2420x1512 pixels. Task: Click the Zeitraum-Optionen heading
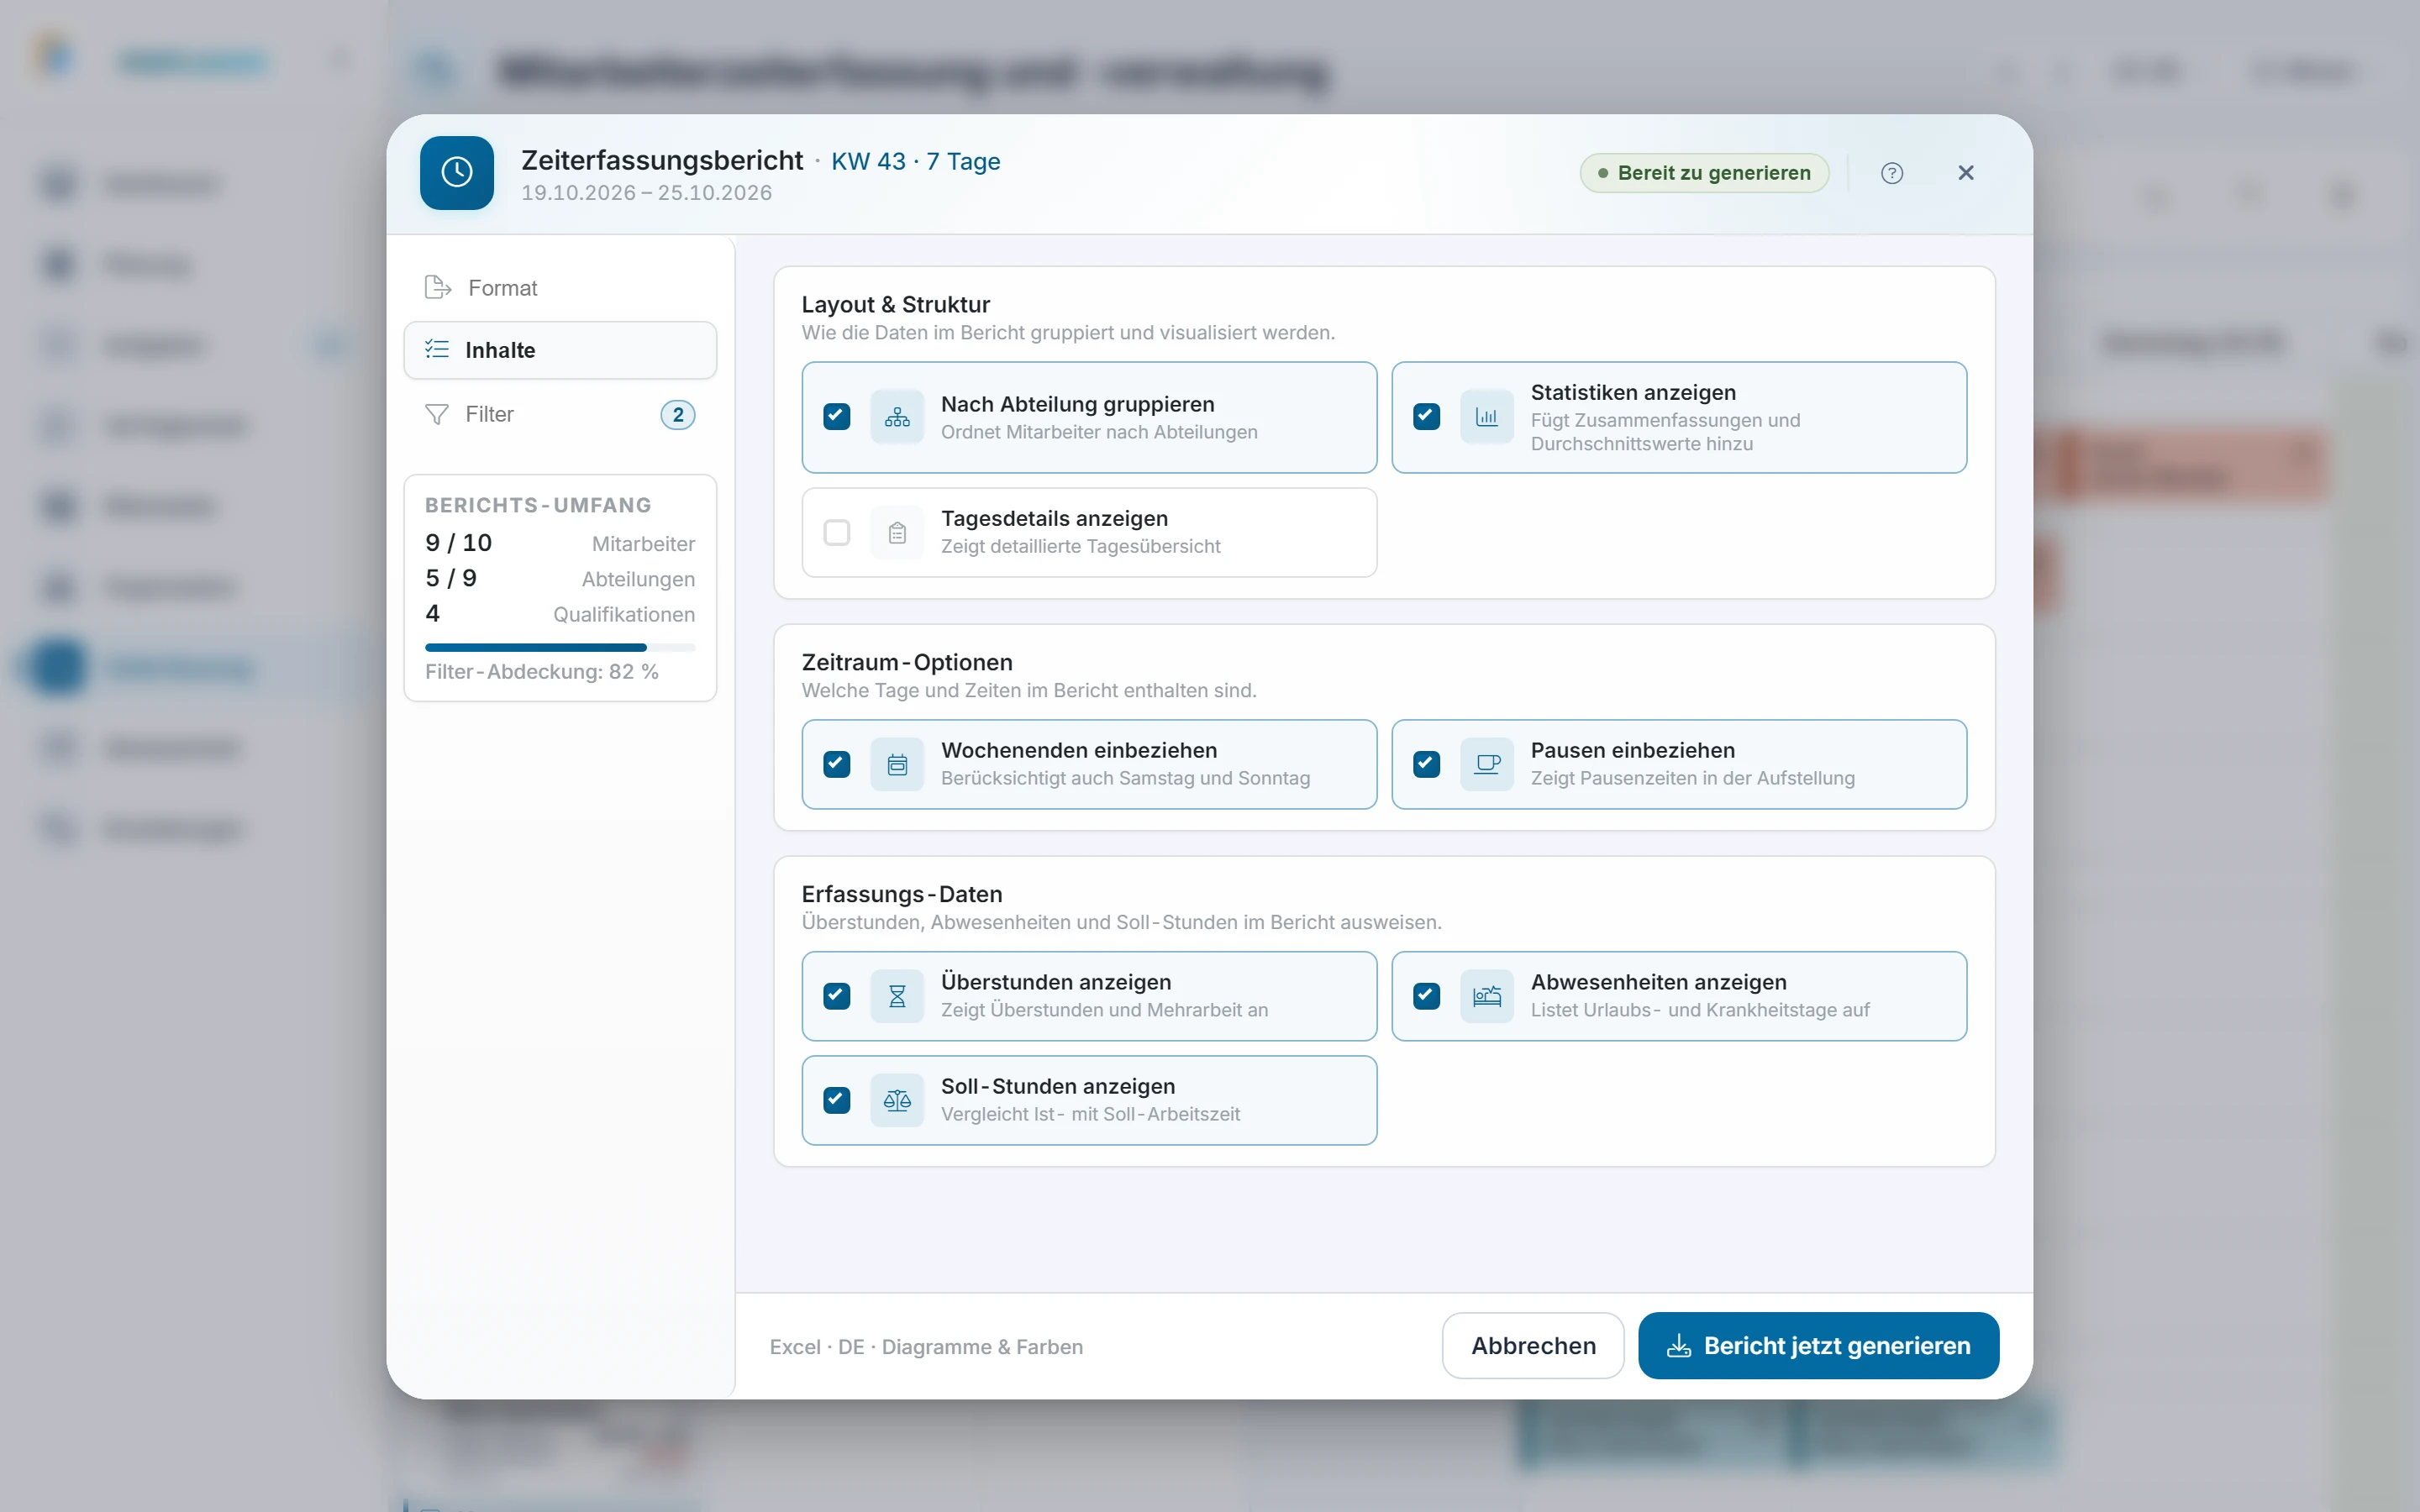click(x=907, y=662)
